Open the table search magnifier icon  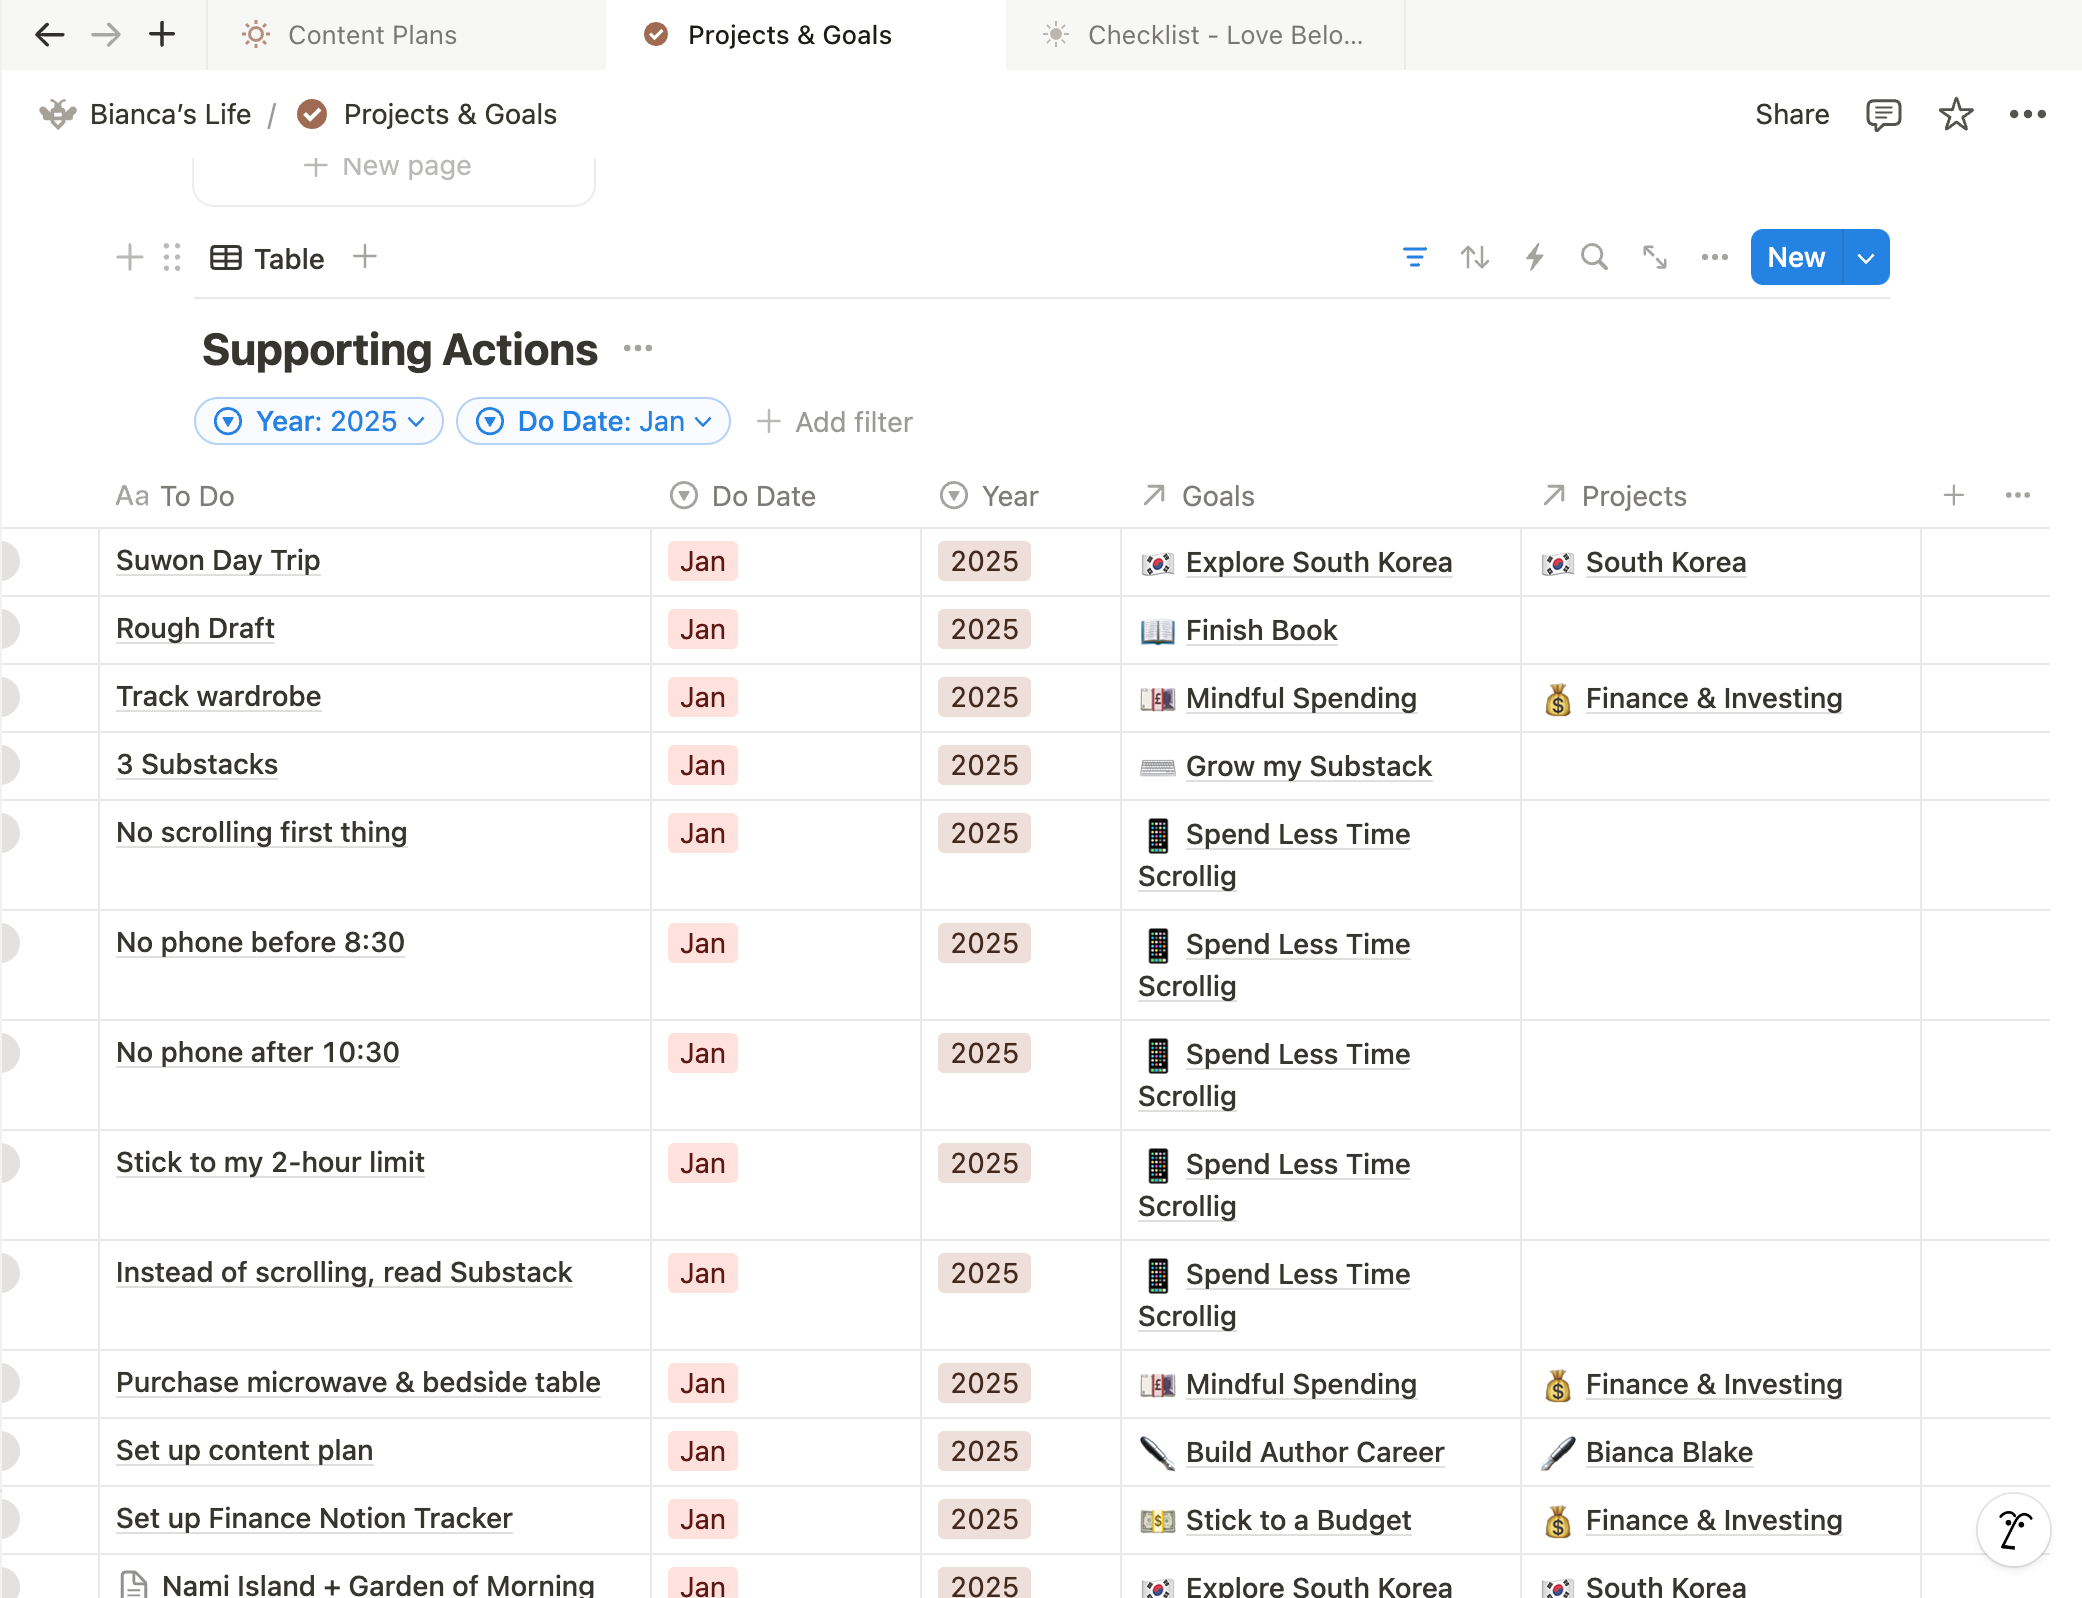click(1594, 258)
